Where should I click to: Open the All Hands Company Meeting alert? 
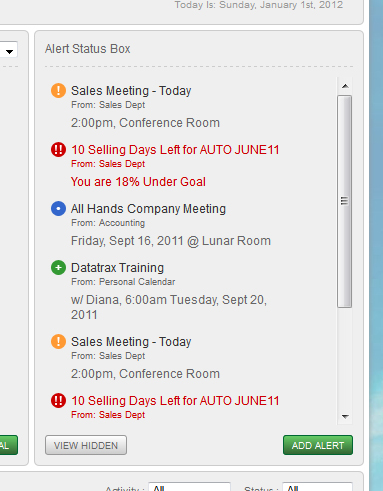pyautogui.click(x=148, y=209)
